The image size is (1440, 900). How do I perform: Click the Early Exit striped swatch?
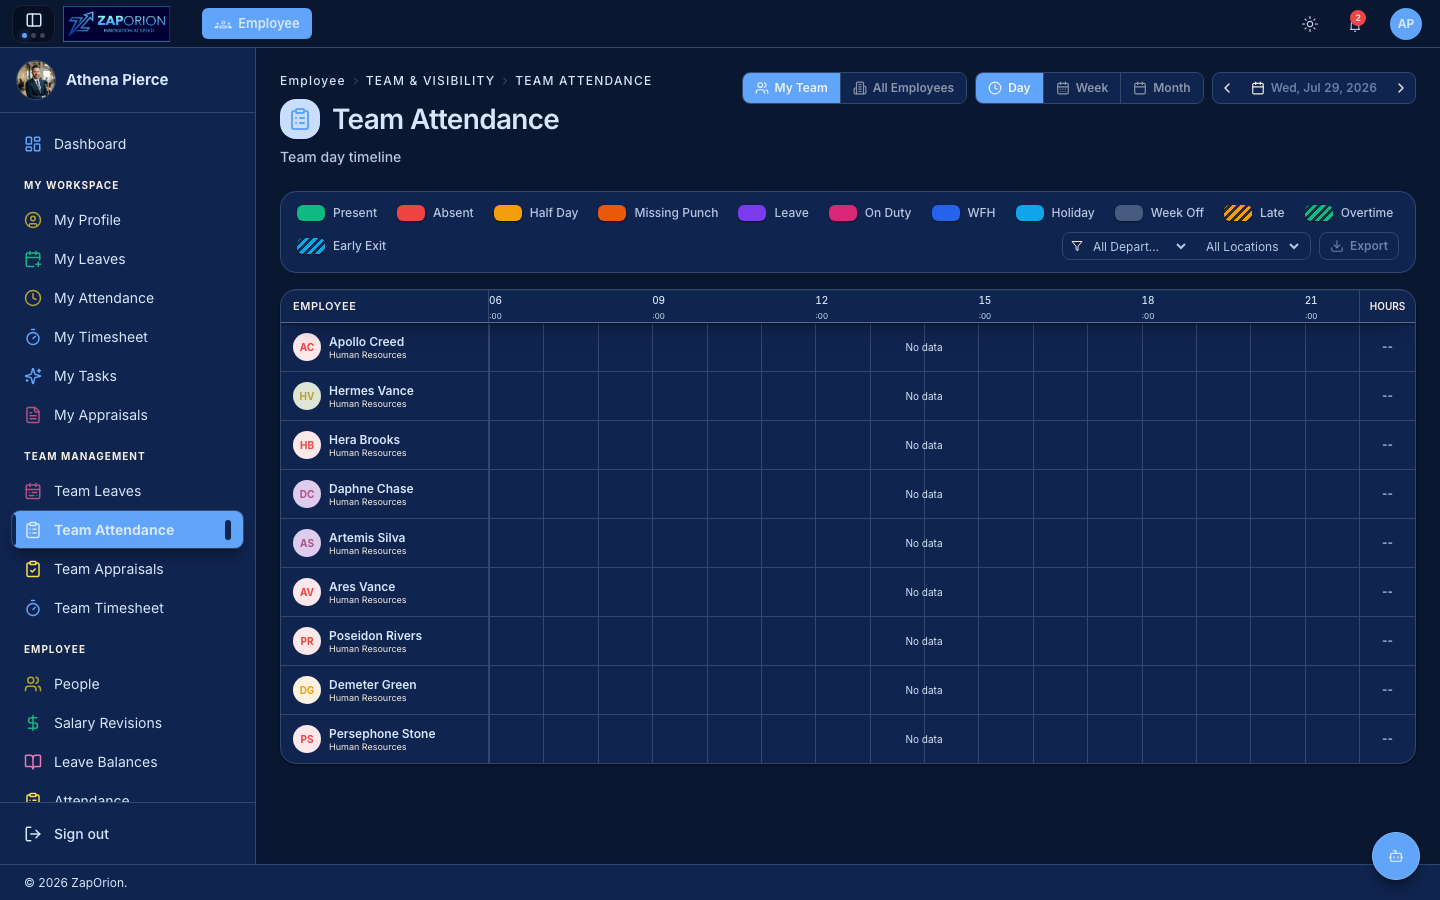tap(311, 246)
